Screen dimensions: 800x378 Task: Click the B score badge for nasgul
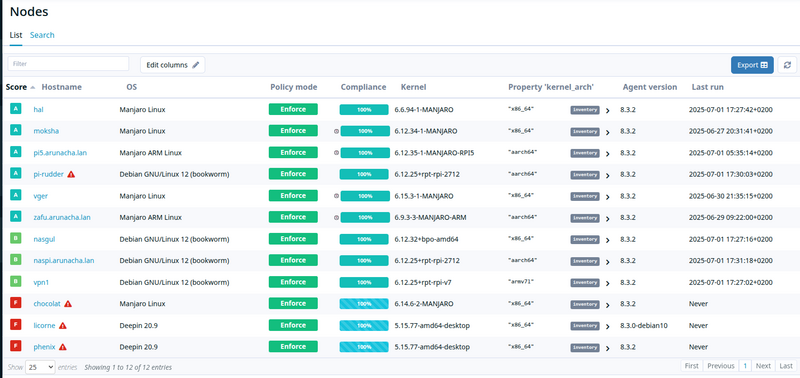(15, 239)
